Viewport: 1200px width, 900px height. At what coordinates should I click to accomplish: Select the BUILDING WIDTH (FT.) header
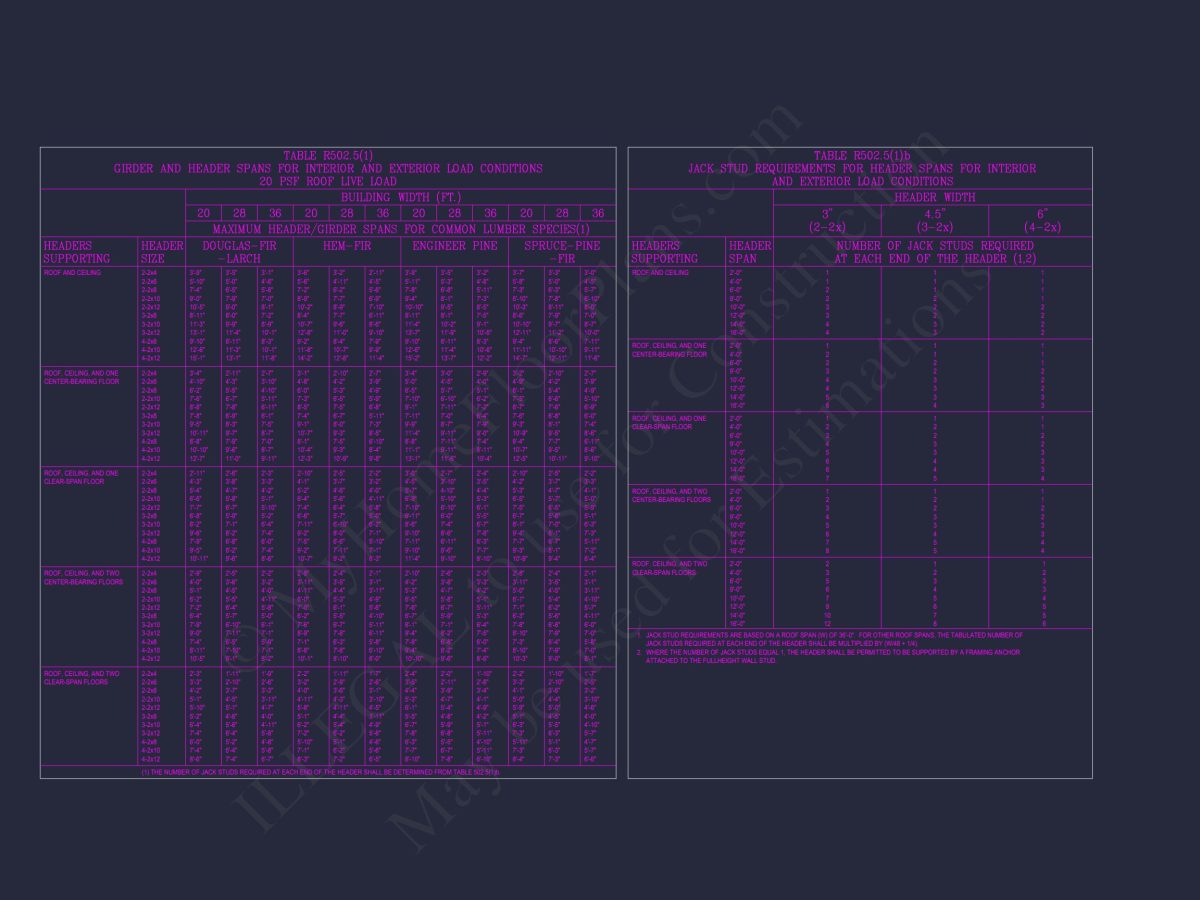point(400,197)
